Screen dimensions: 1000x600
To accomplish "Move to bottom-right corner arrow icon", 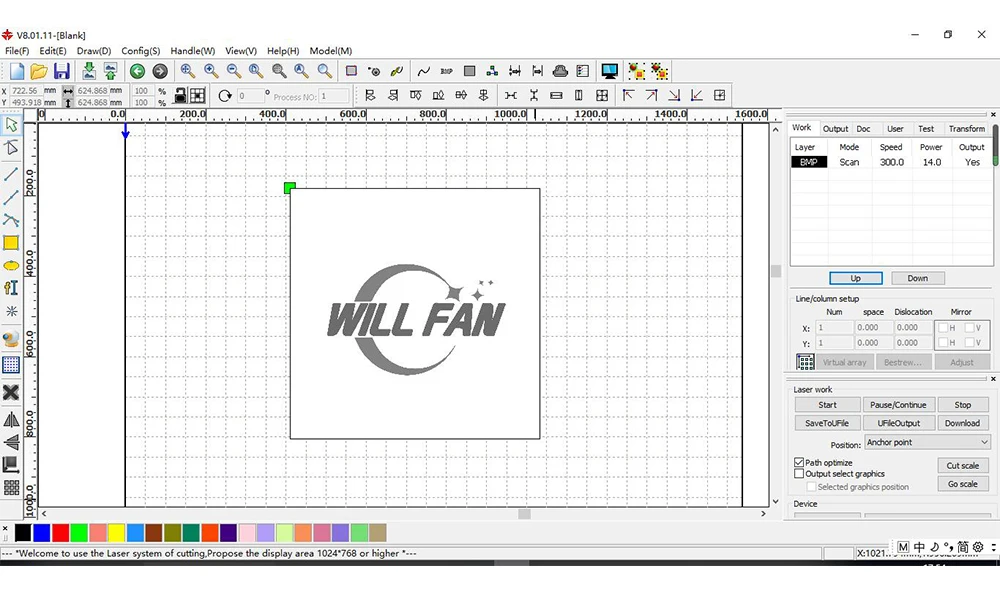I will [674, 96].
